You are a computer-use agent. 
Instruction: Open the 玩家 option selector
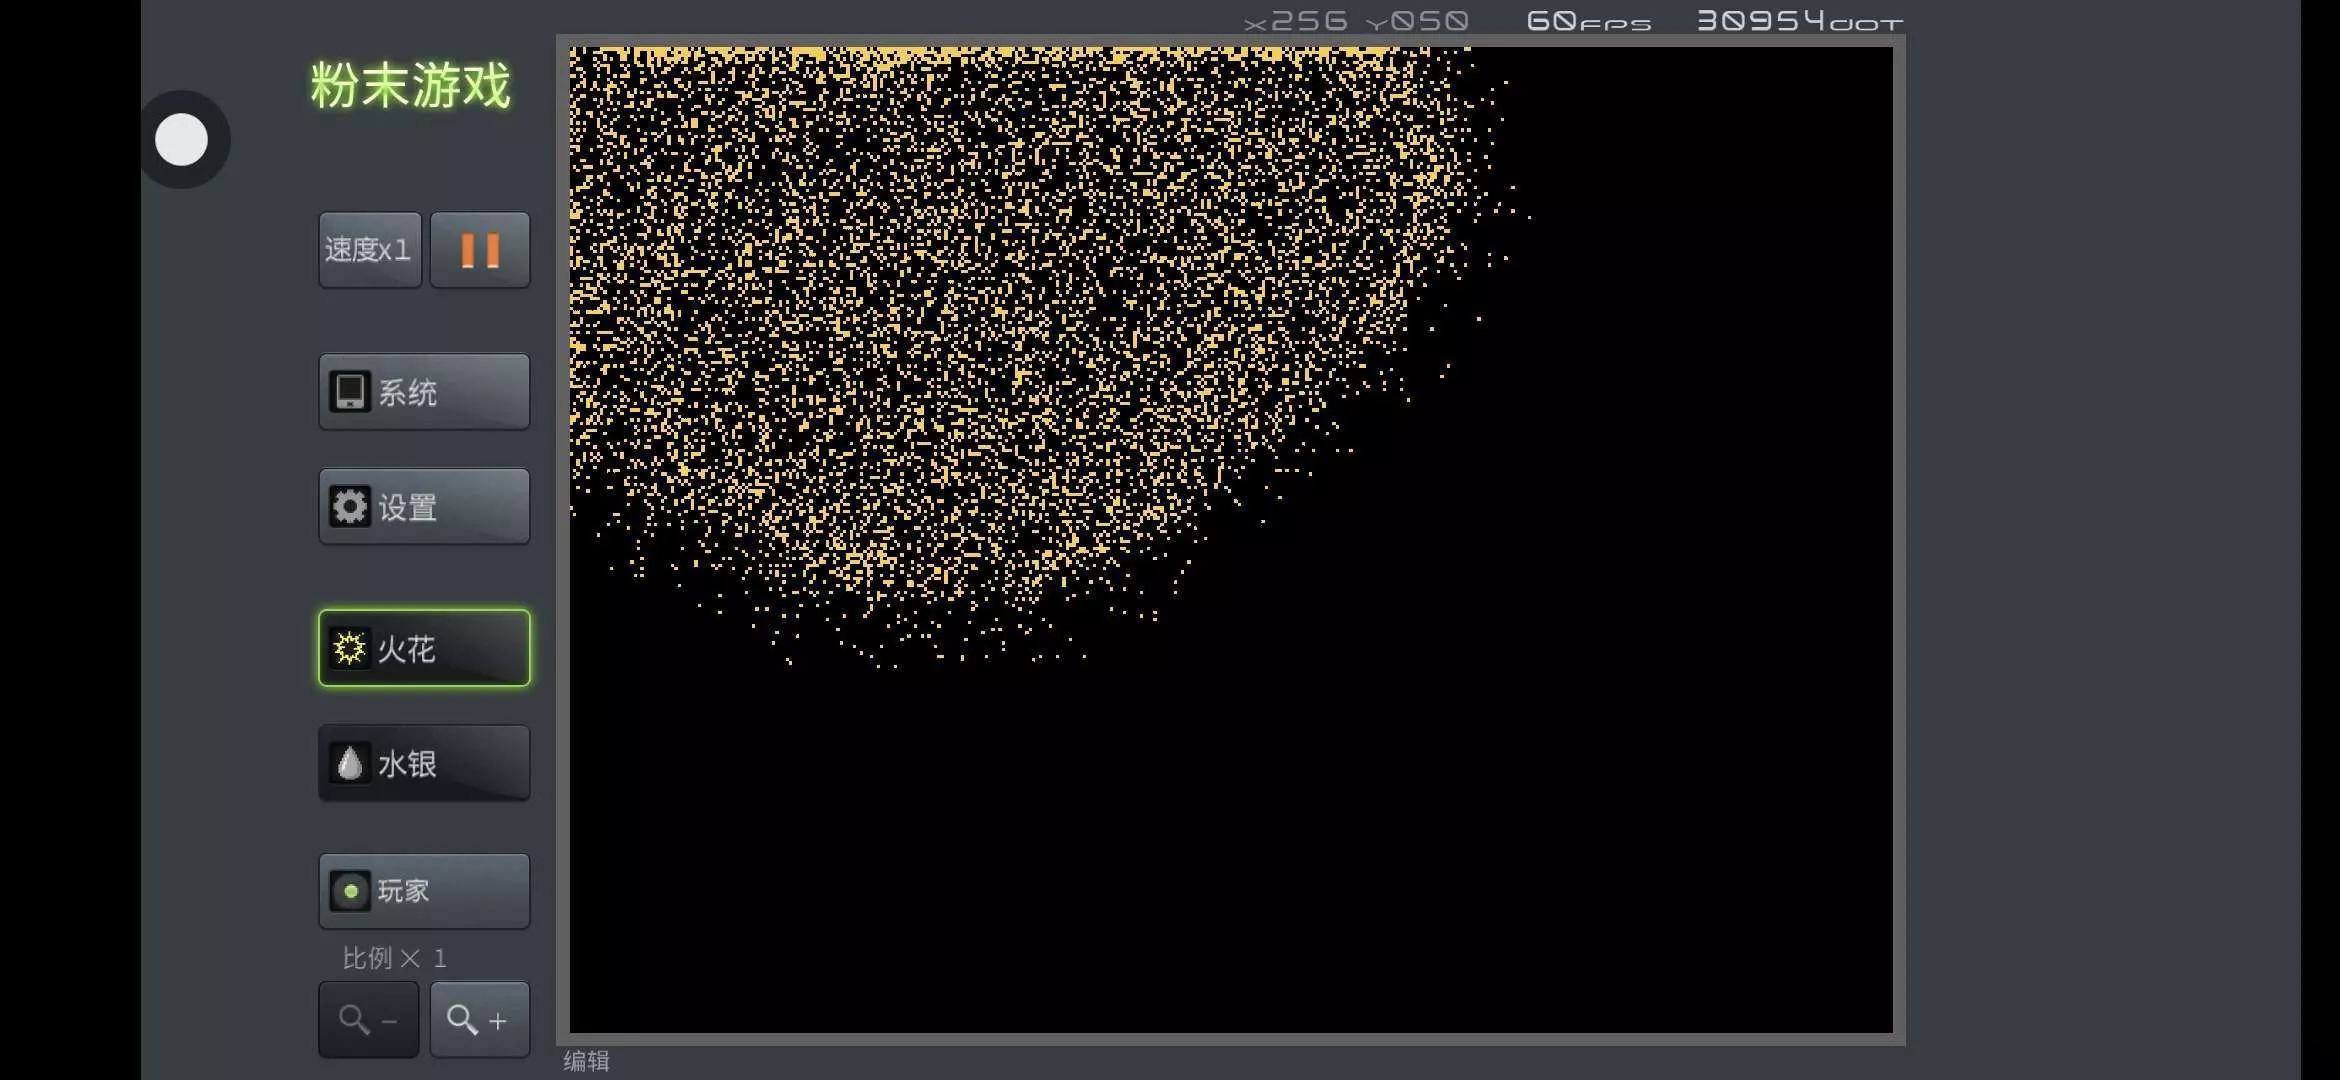(404, 891)
